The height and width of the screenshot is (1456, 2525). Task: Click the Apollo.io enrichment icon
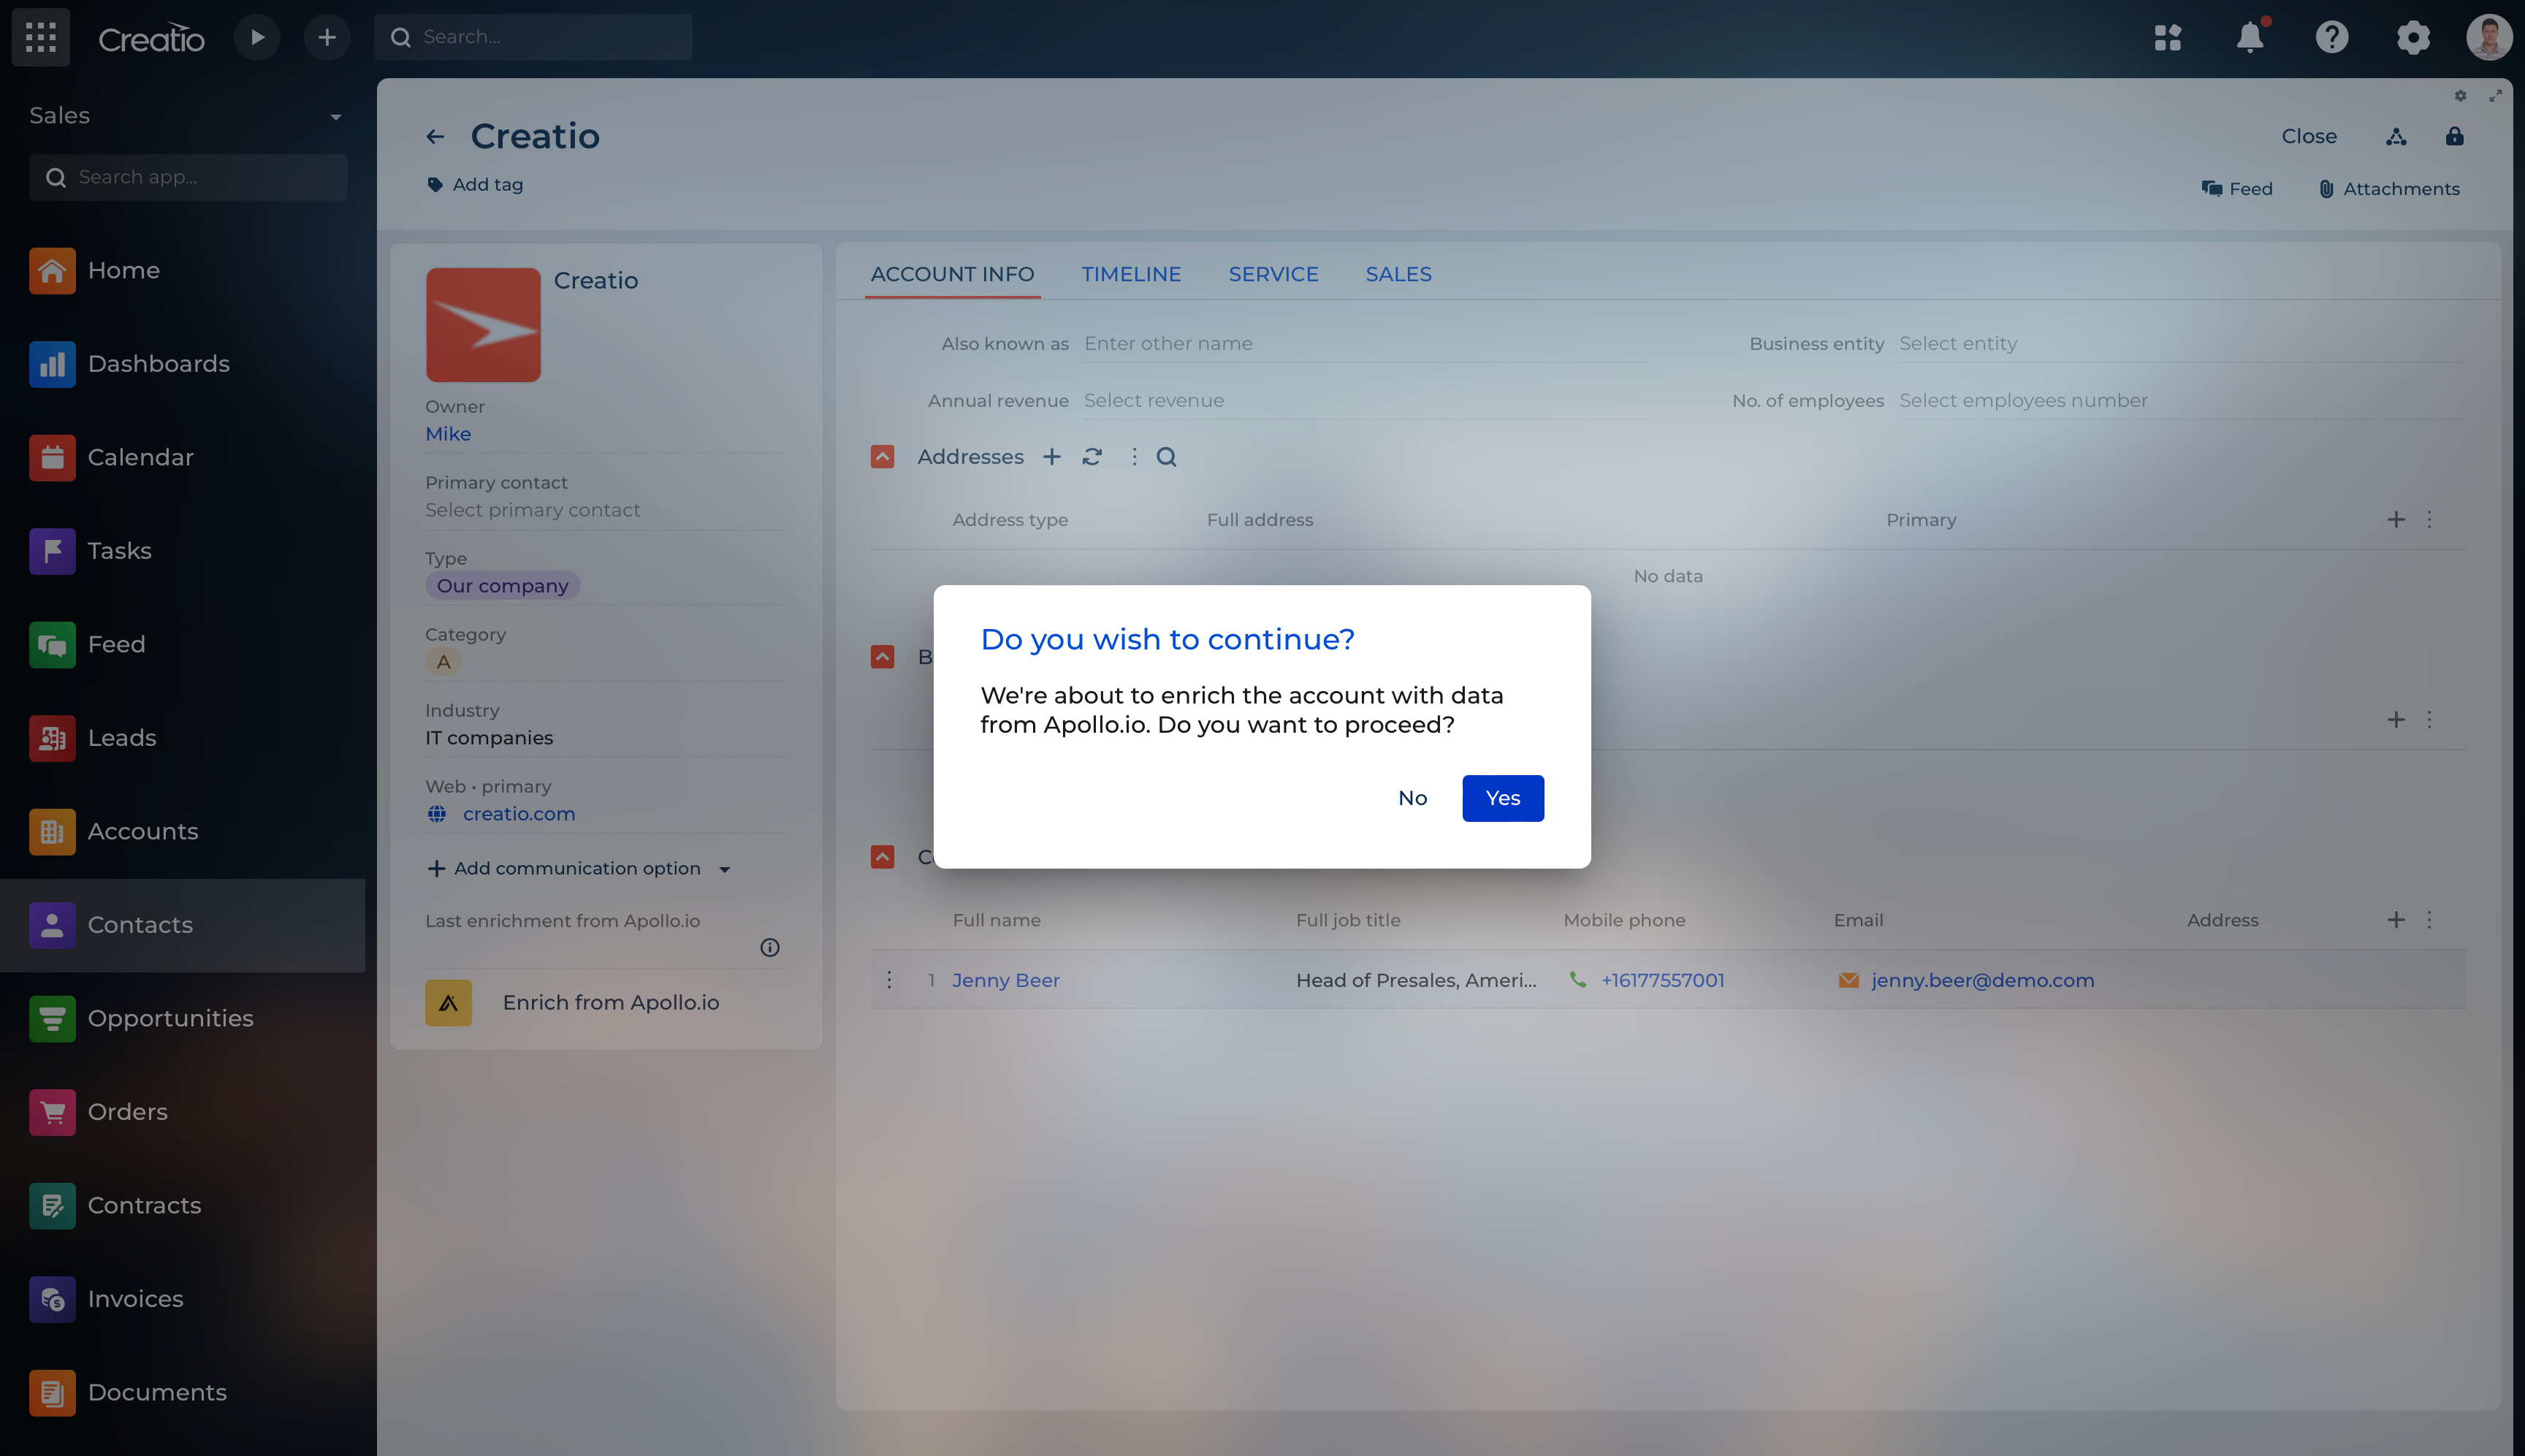pos(448,1002)
